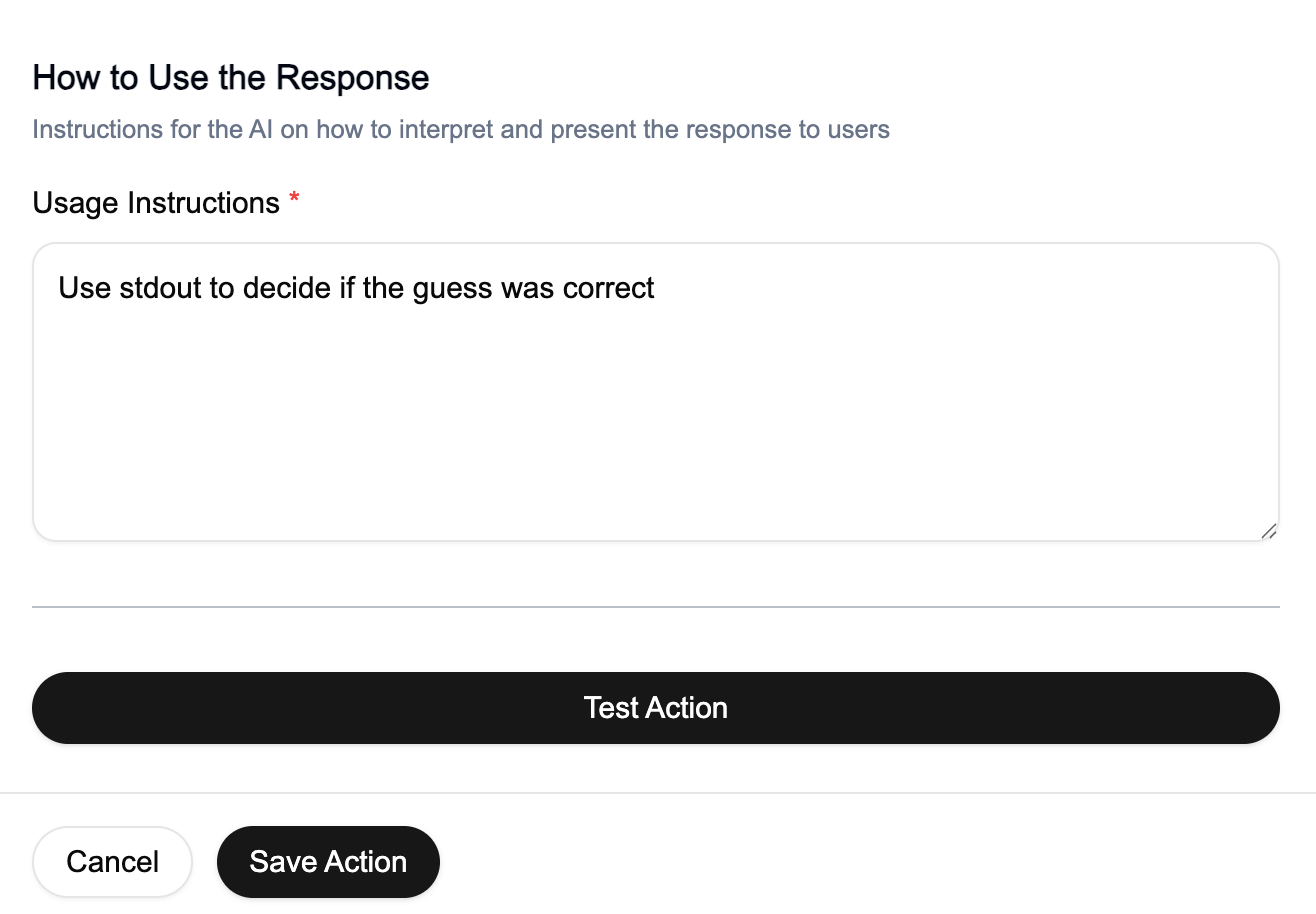Click the 'How to Use the Response' heading
1316x914 pixels.
click(230, 77)
